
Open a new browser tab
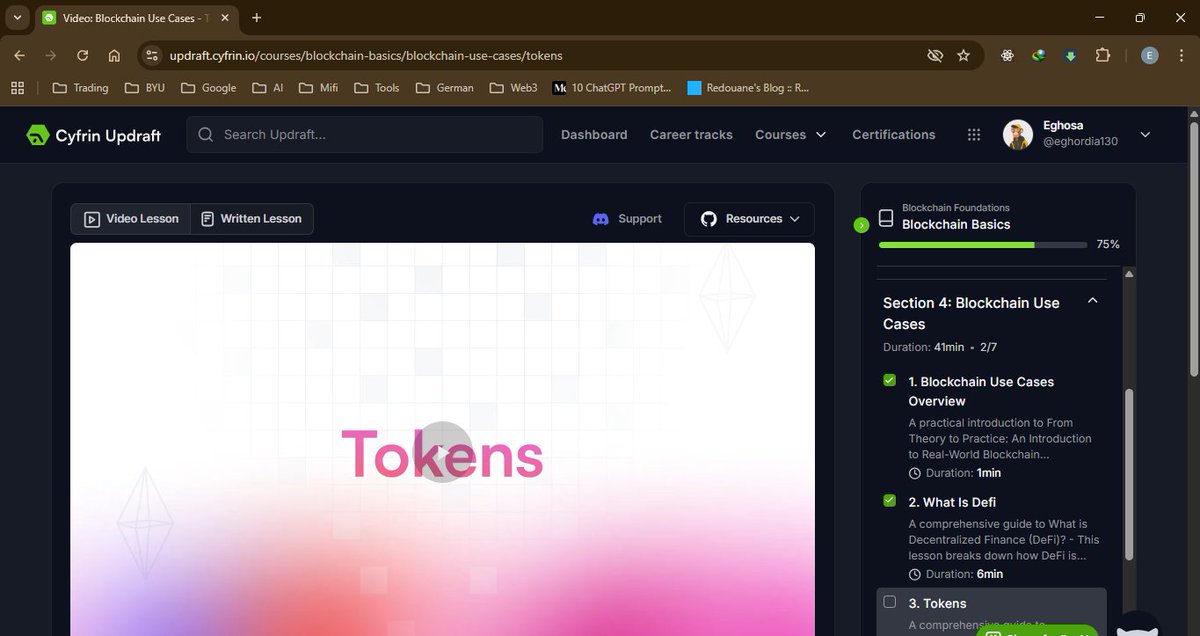coord(257,18)
